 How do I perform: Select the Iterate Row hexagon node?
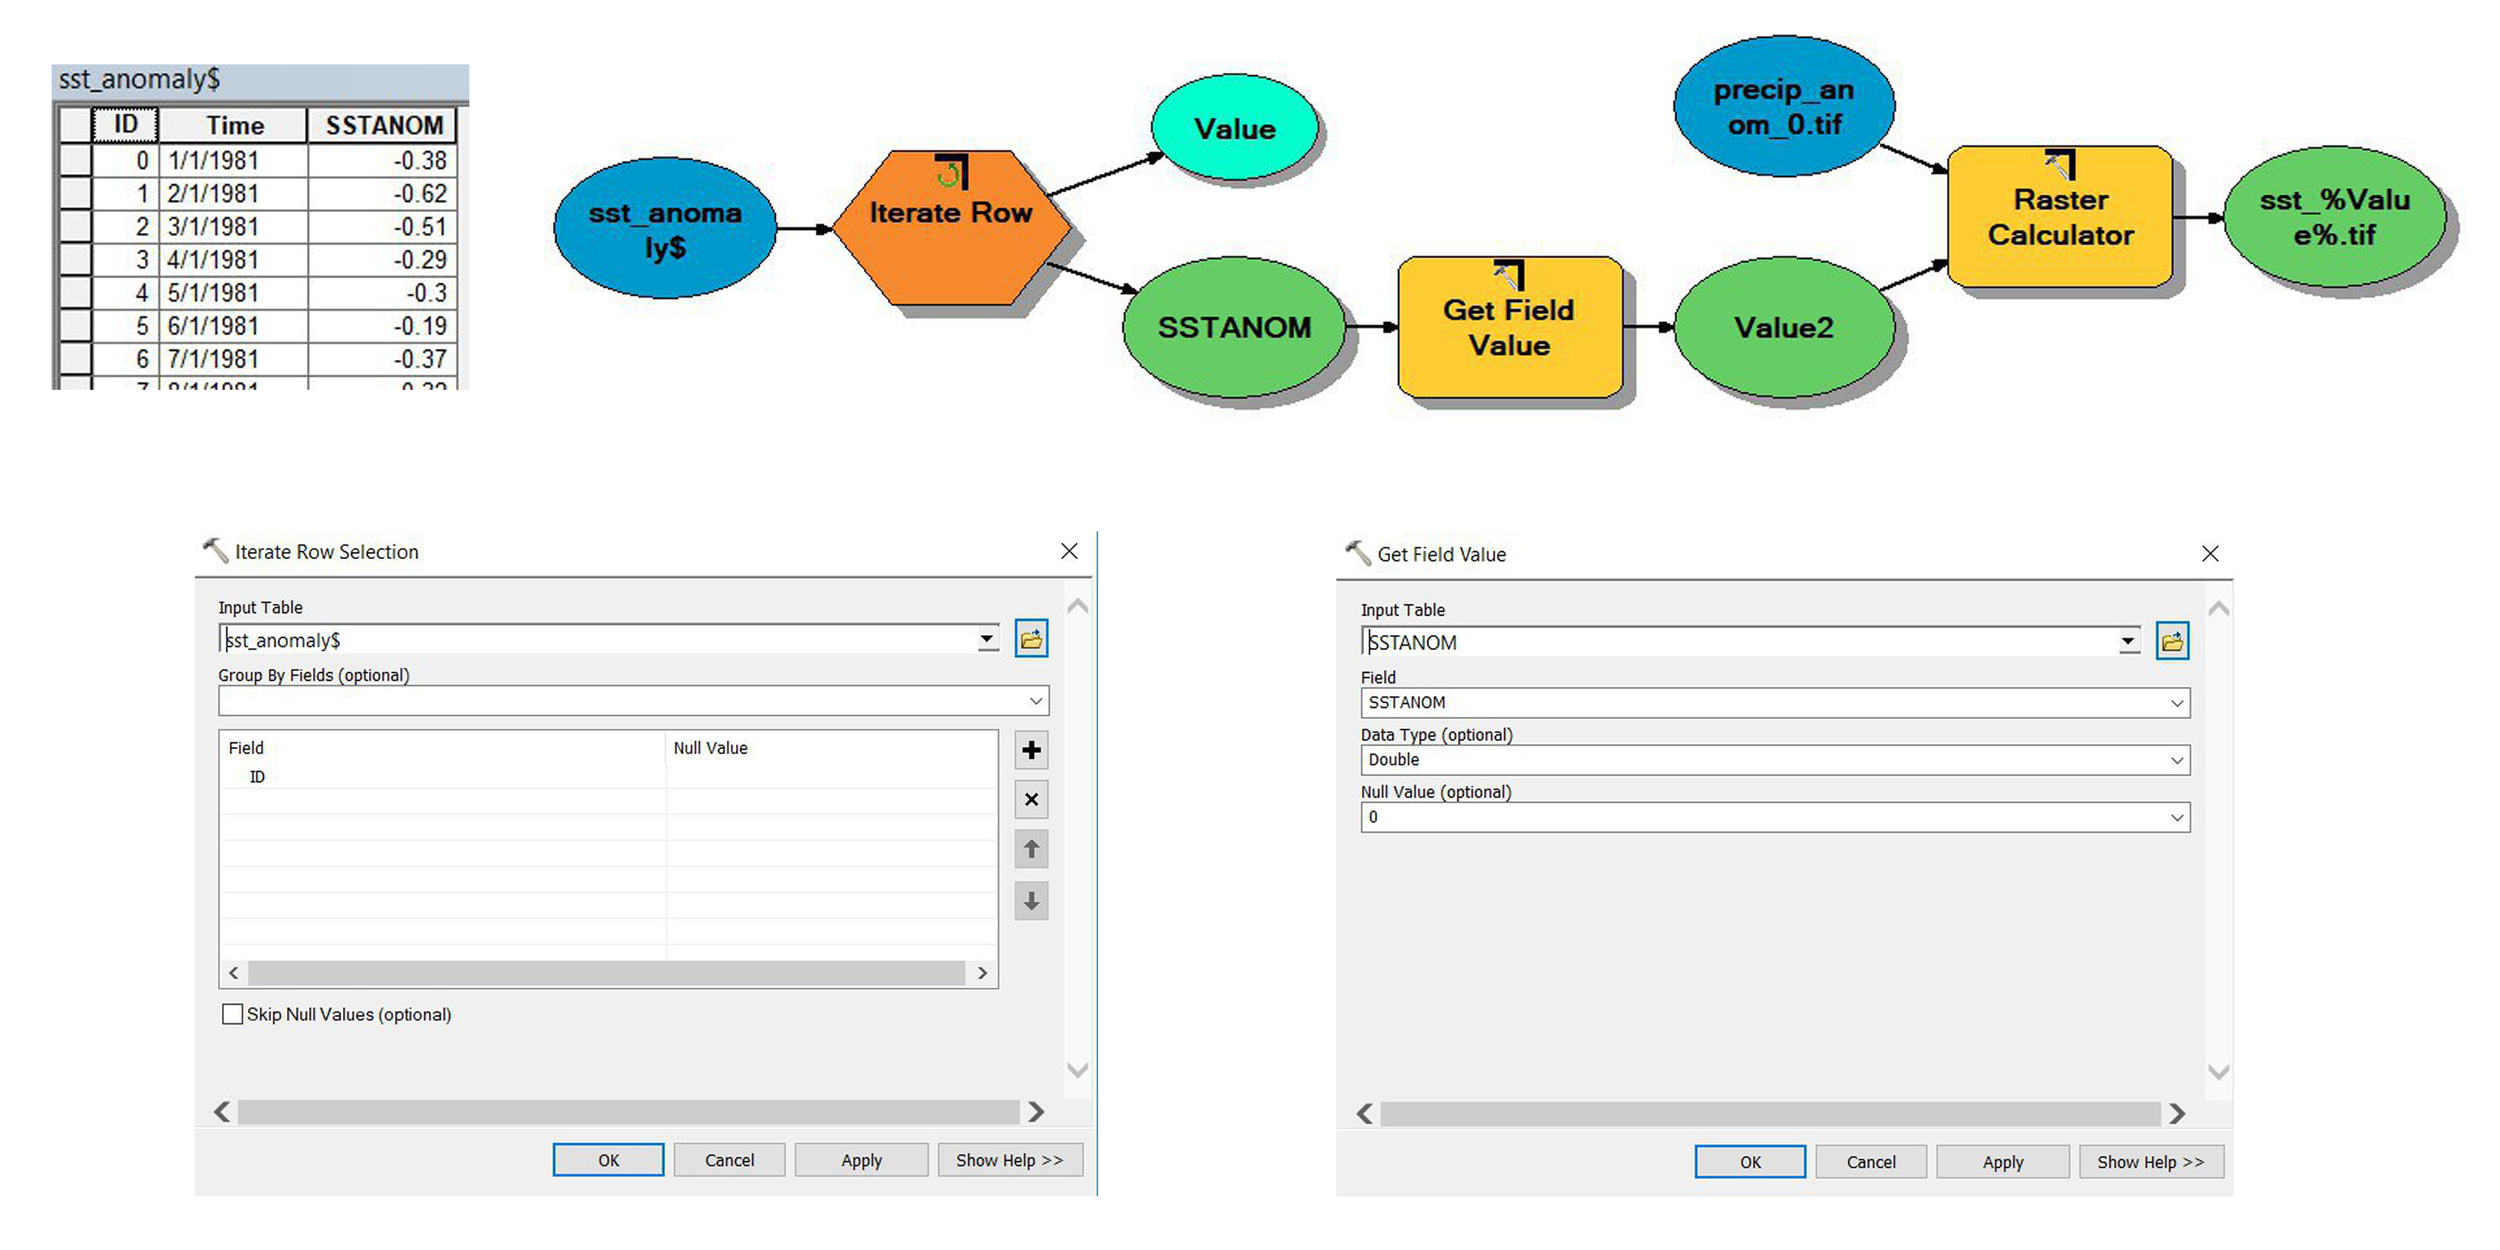(950, 228)
